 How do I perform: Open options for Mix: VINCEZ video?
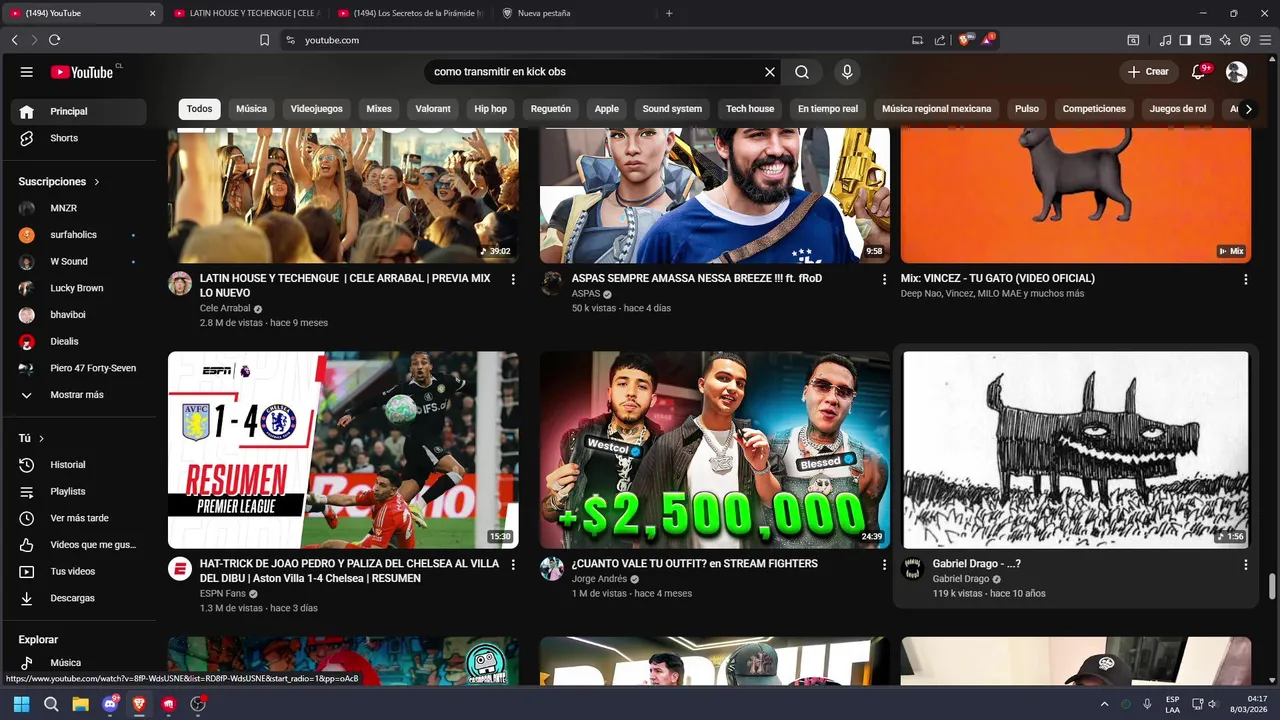(1245, 279)
